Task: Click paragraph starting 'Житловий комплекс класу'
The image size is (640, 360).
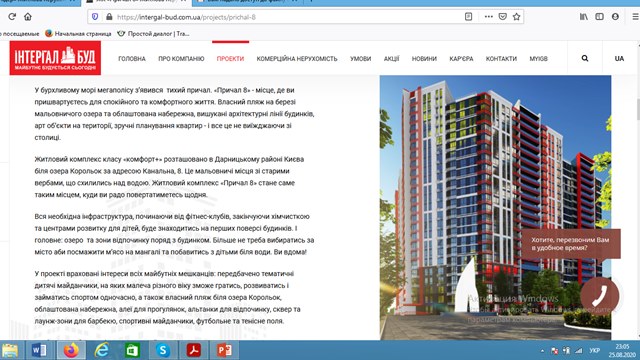Action: pos(169,177)
